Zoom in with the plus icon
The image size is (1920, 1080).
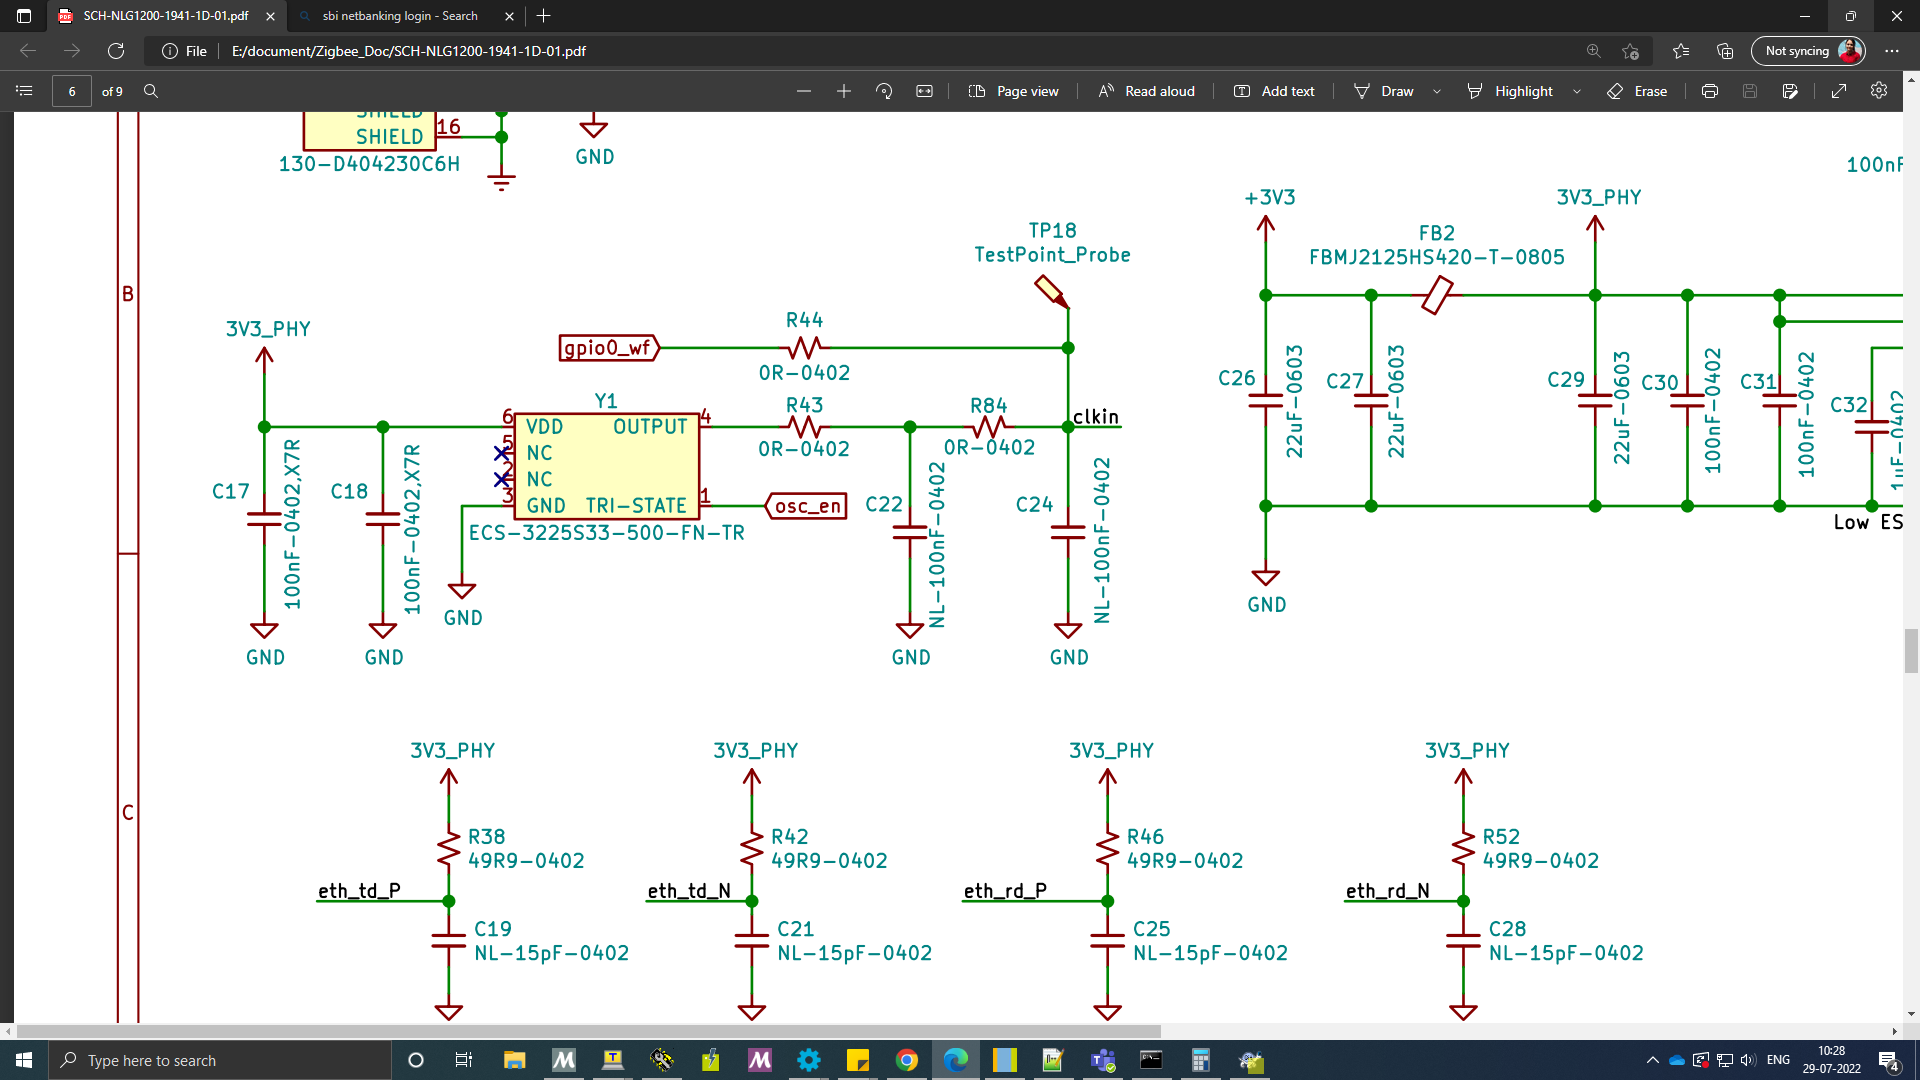[844, 91]
